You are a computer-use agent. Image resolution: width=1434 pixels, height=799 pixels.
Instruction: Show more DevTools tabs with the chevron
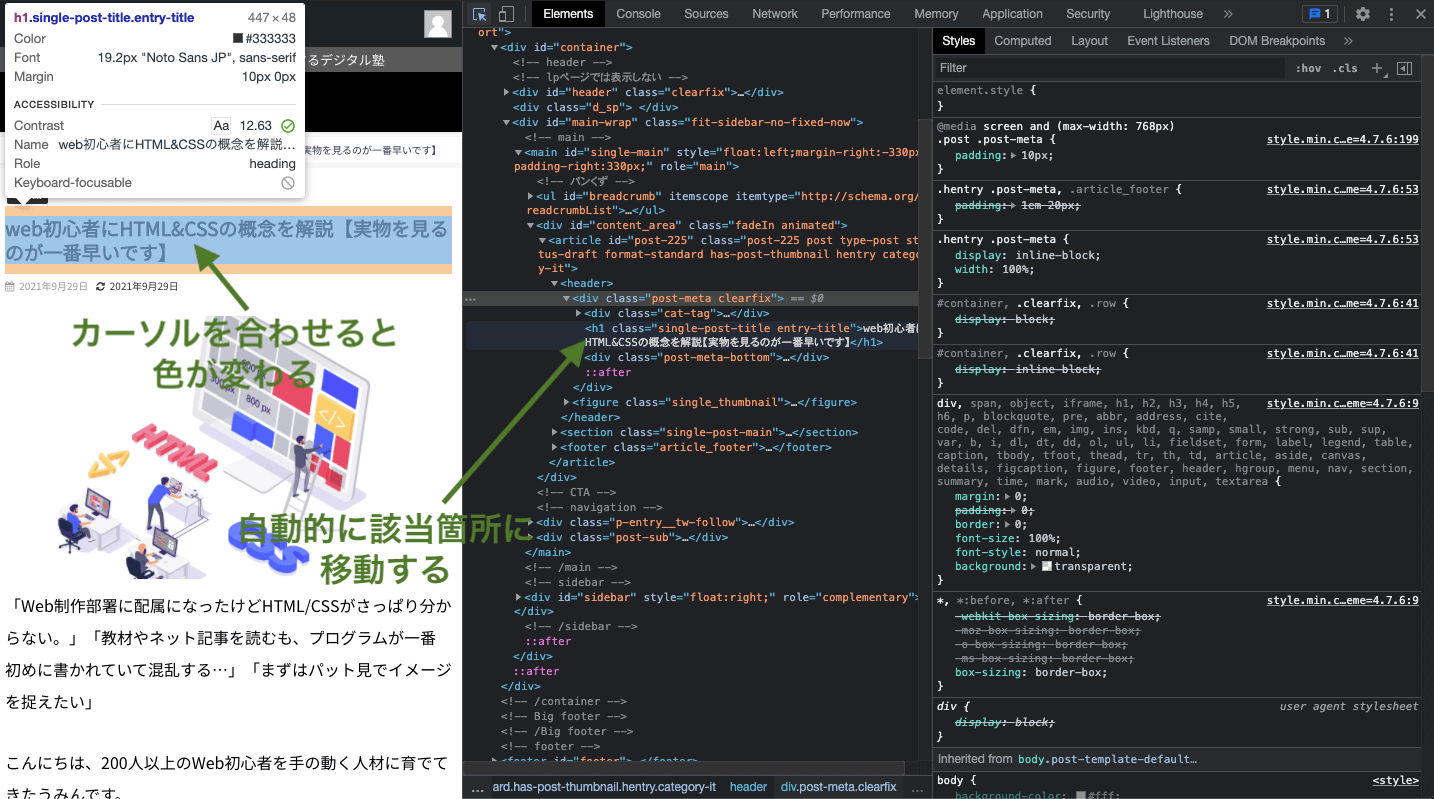(1228, 14)
